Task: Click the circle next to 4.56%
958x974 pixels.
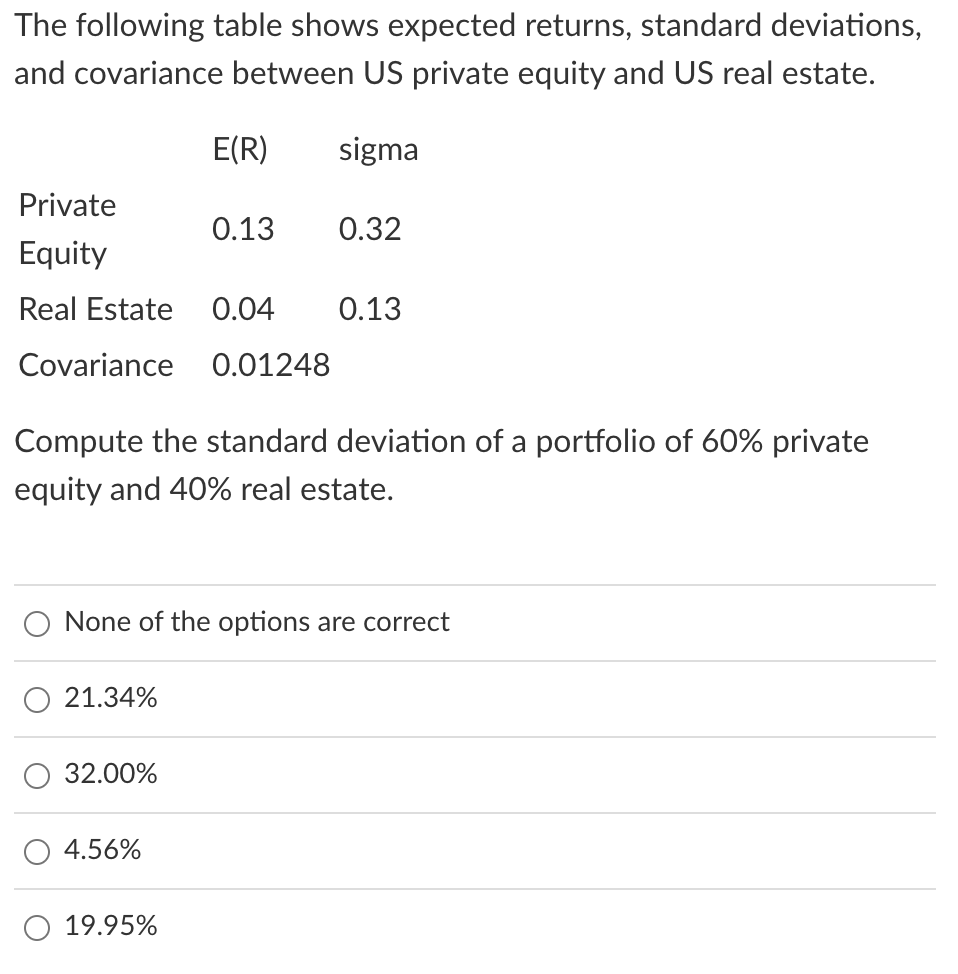Action: point(37,850)
